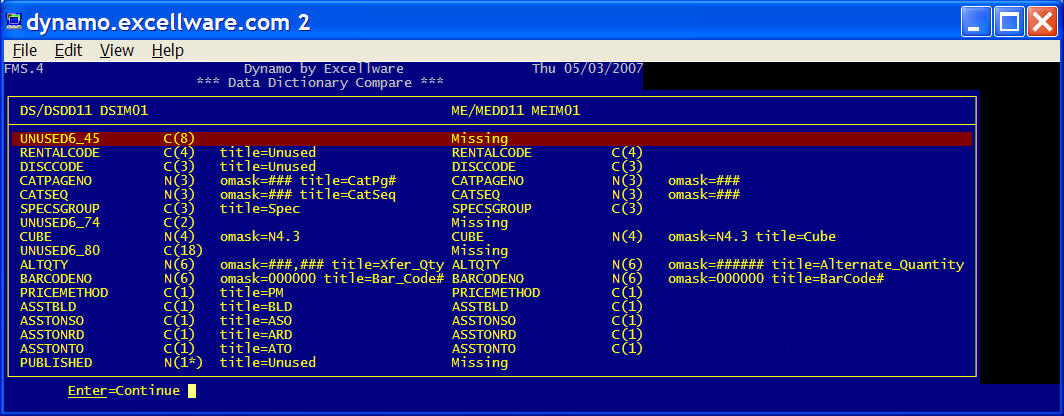Image resolution: width=1064 pixels, height=416 pixels.
Task: Click right column RENTALCODE field
Action: (x=492, y=153)
